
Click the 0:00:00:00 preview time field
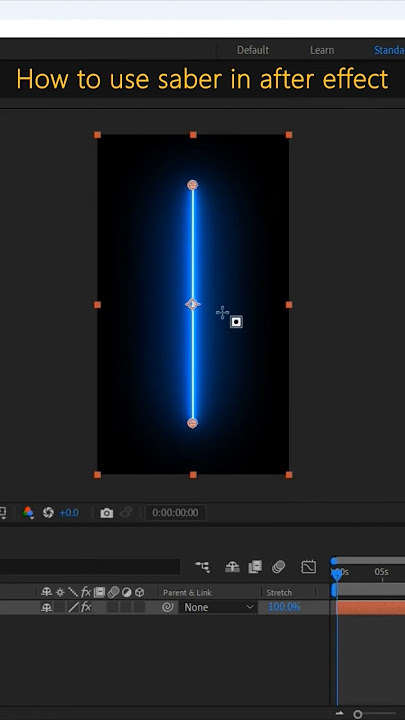pyautogui.click(x=175, y=512)
